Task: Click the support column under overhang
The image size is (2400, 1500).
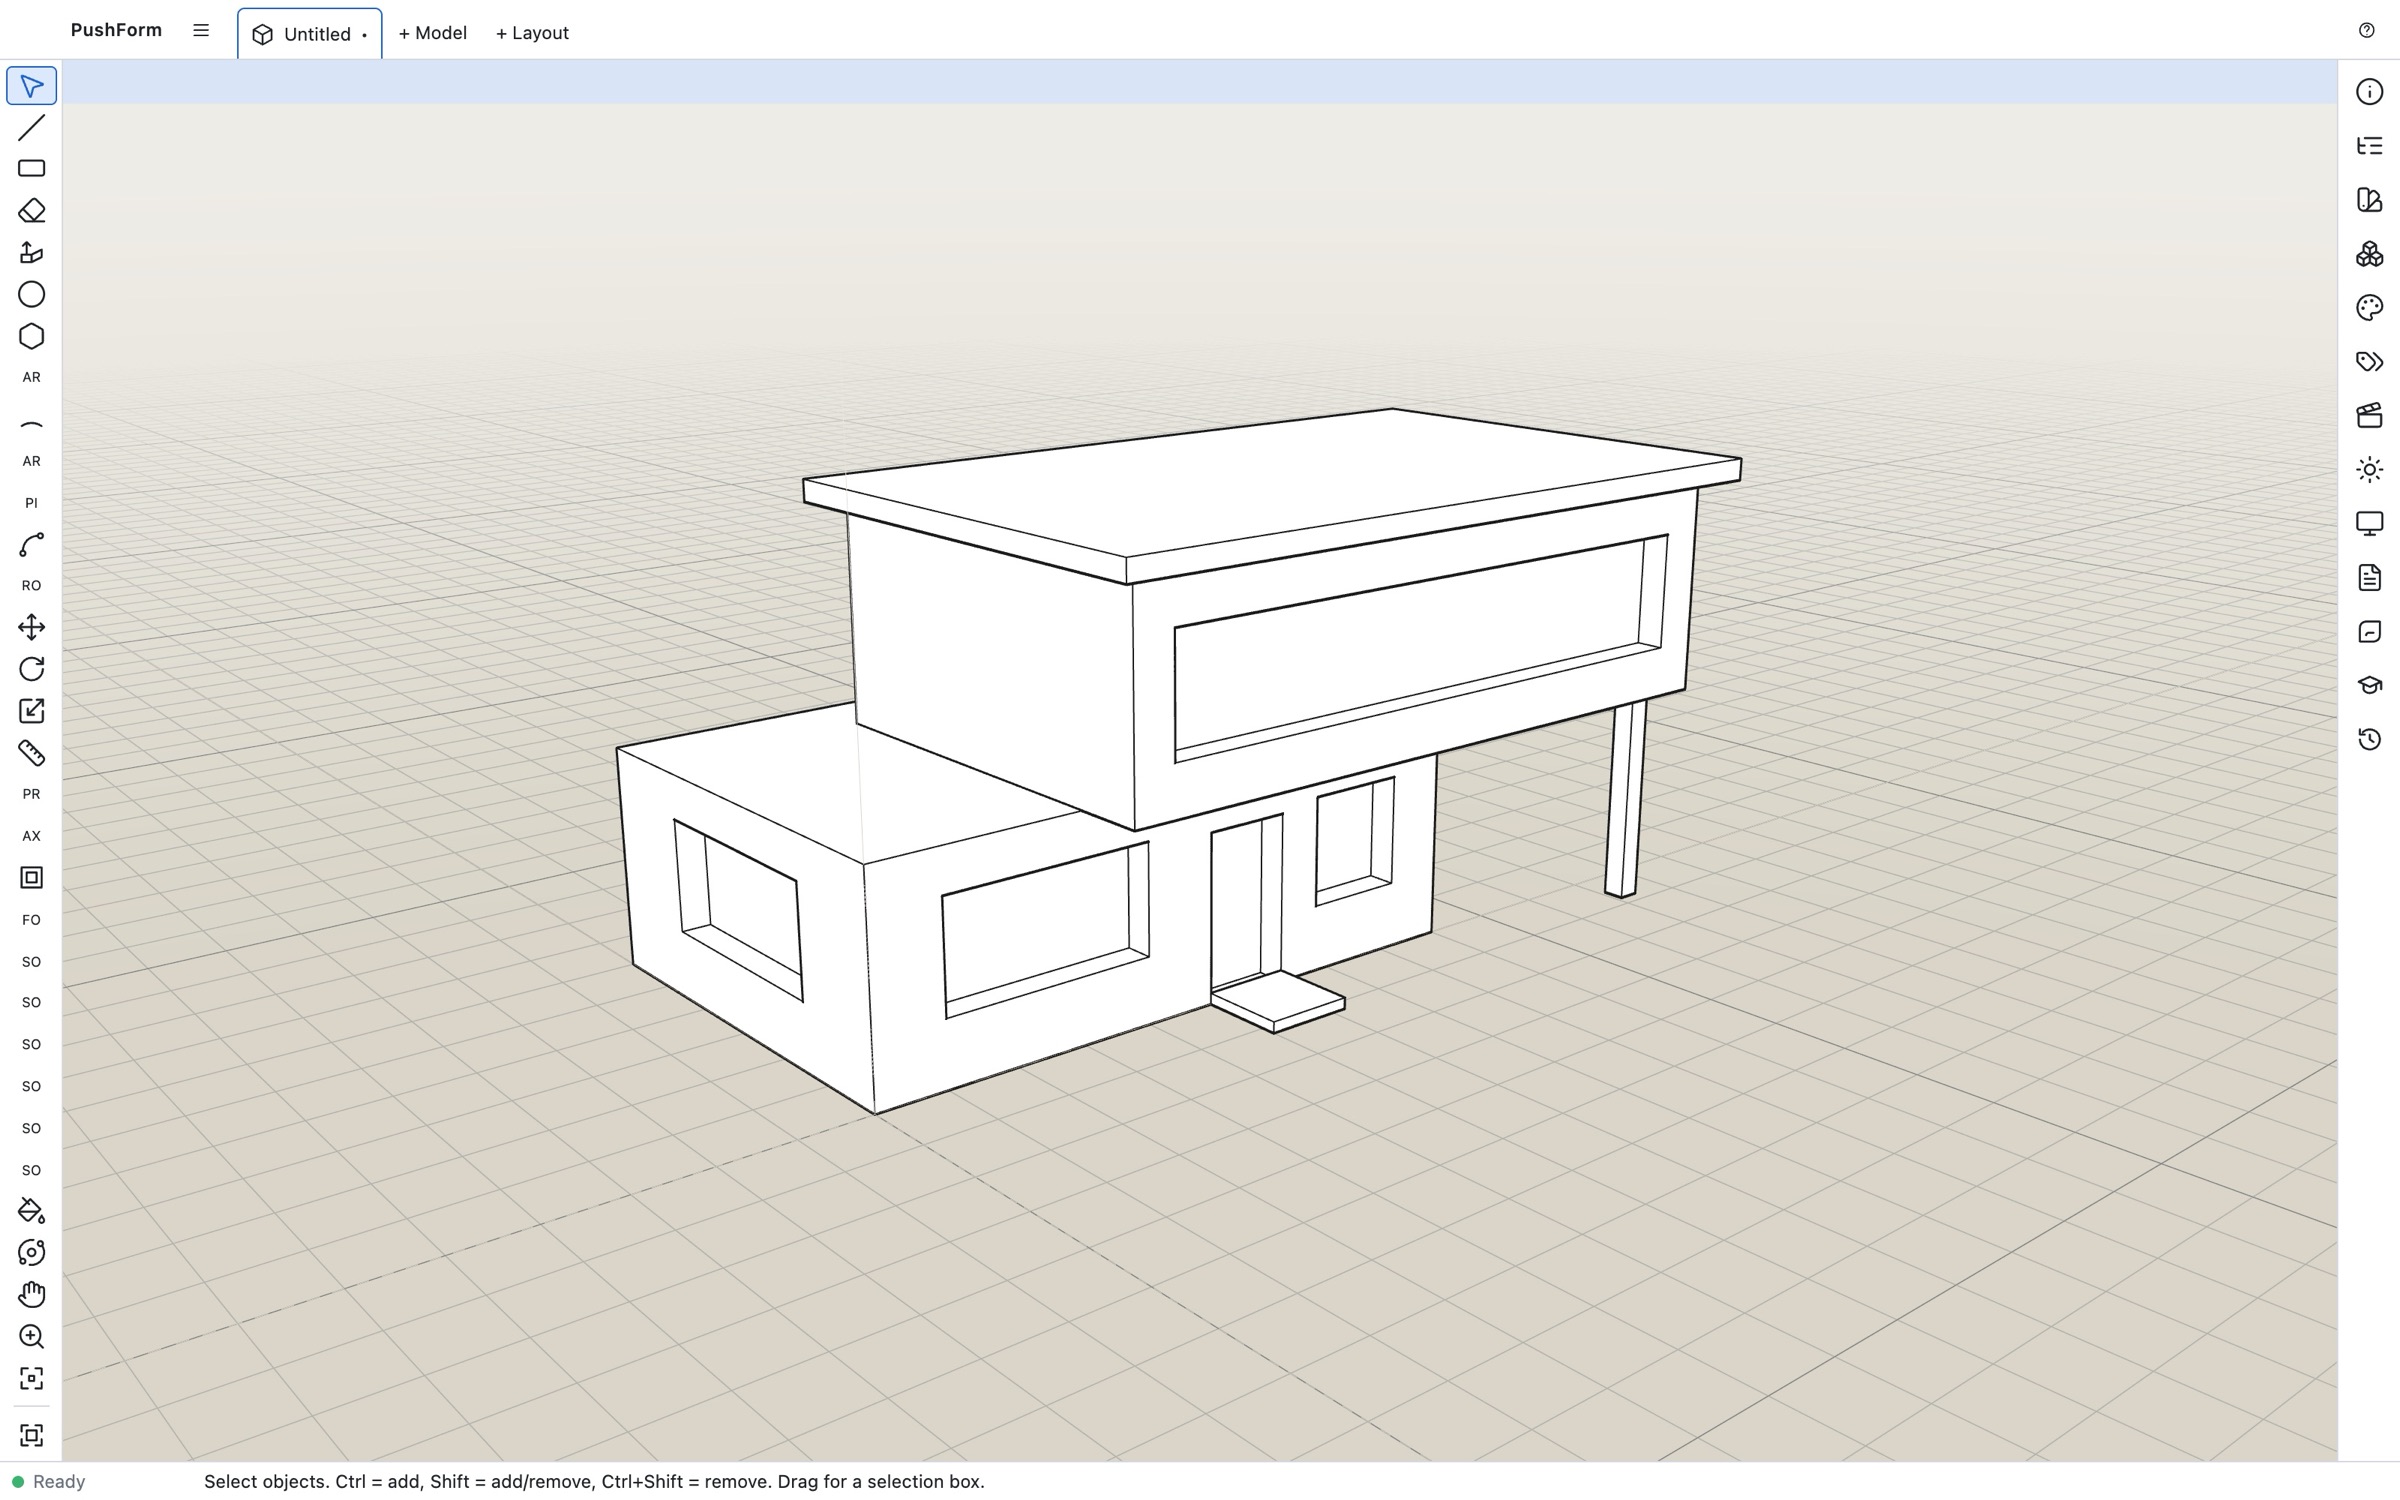Action: pyautogui.click(x=1626, y=798)
